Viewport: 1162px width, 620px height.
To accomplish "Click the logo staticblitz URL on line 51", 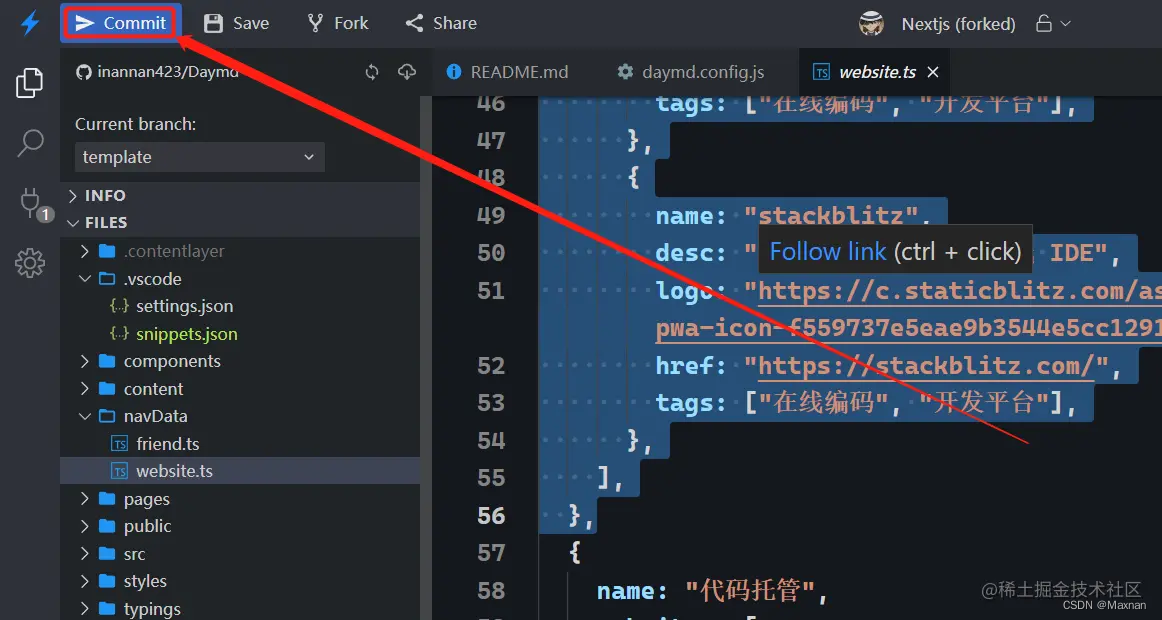I will pos(960,291).
